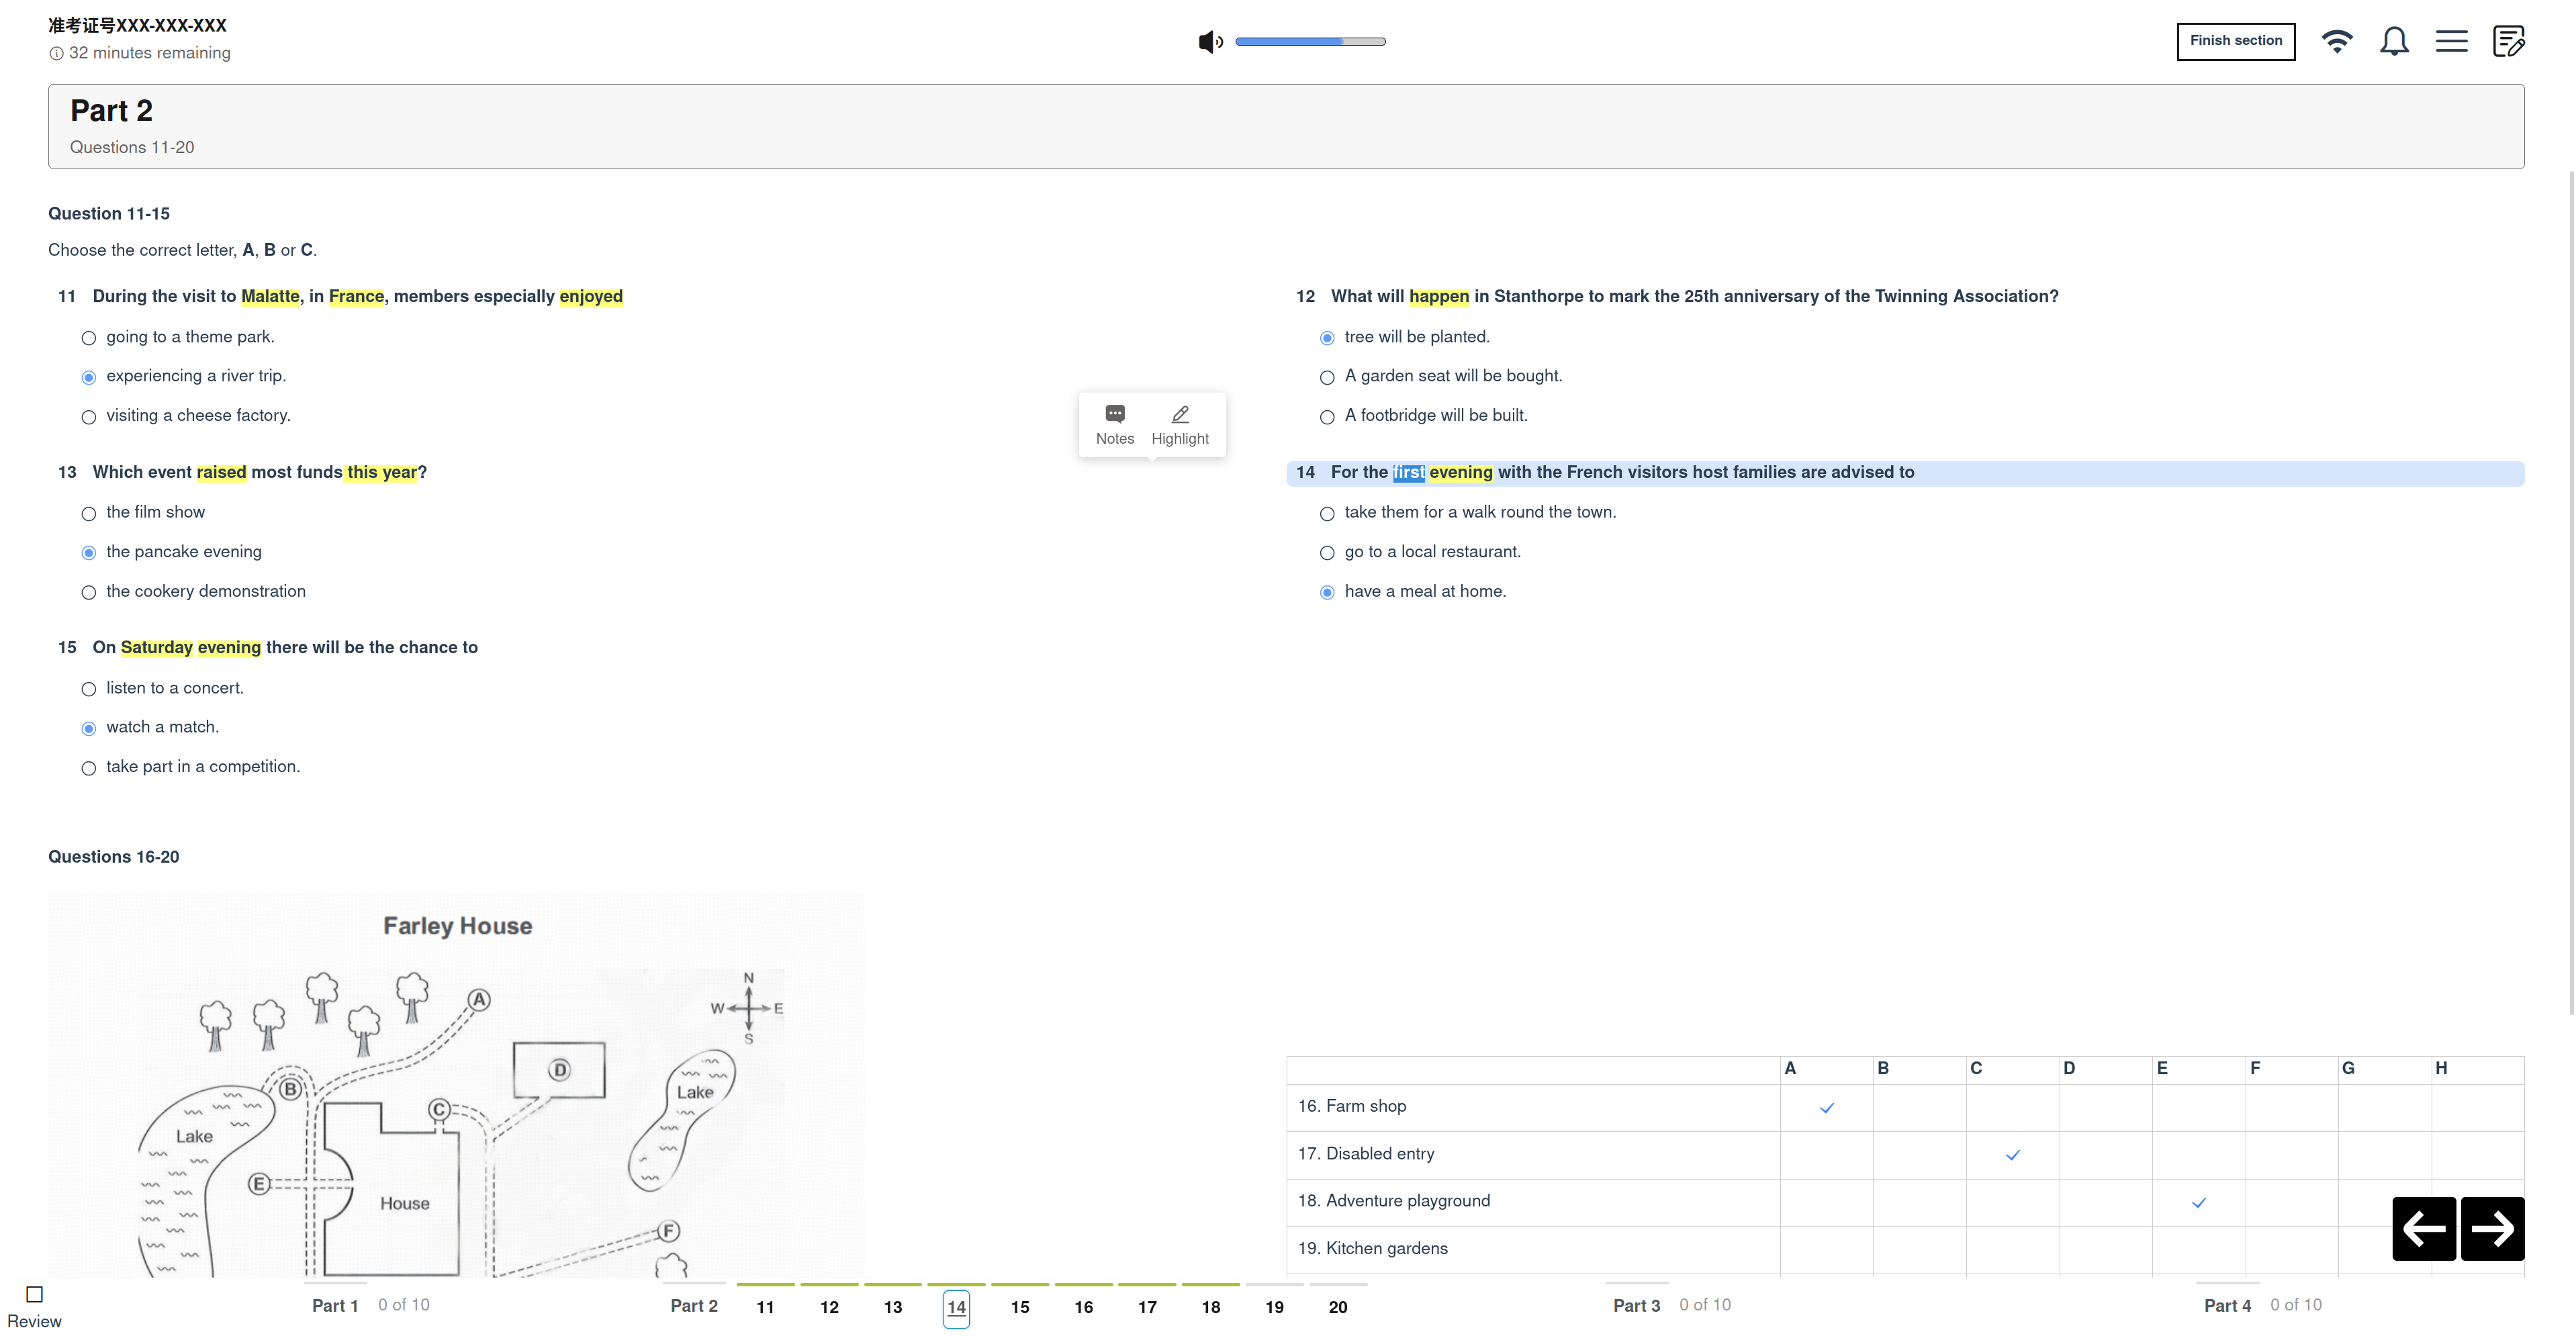Adjust the audio volume slider
This screenshot has height=1336, width=2576.
1310,42
